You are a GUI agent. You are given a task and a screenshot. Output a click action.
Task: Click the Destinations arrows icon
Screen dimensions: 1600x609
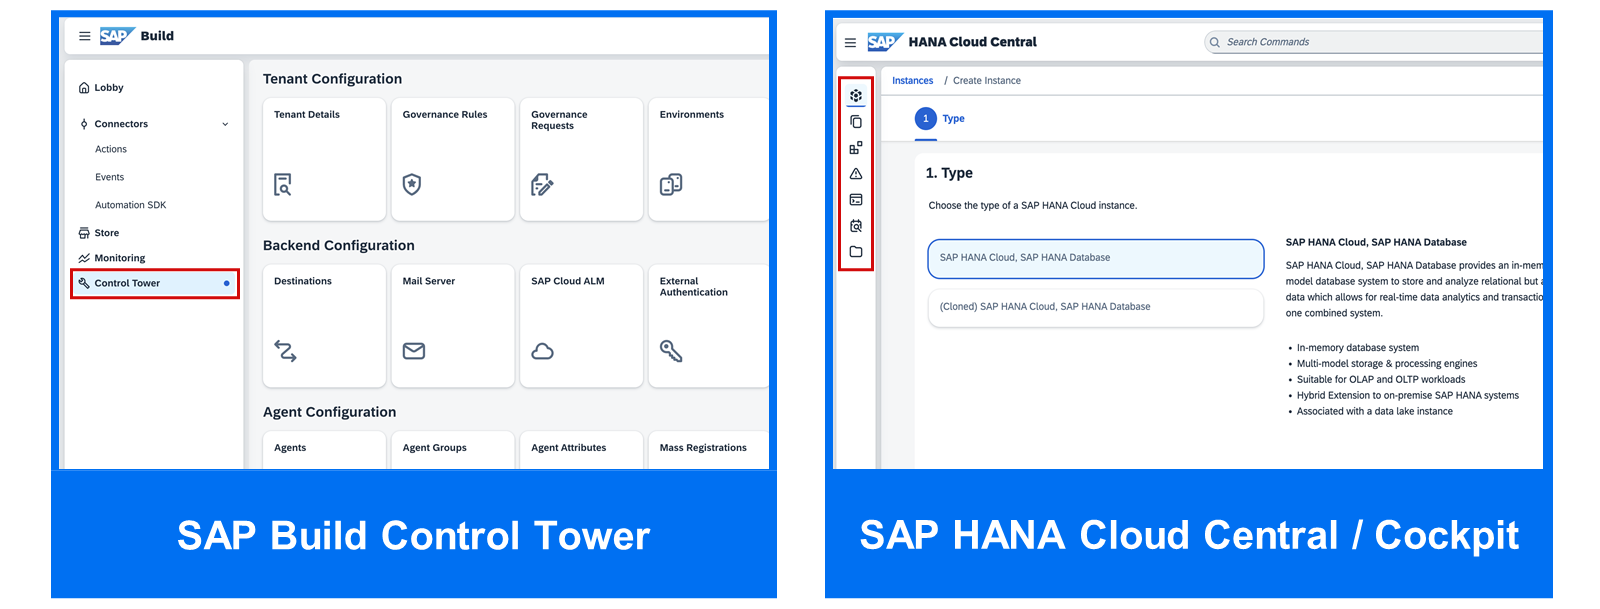(285, 351)
